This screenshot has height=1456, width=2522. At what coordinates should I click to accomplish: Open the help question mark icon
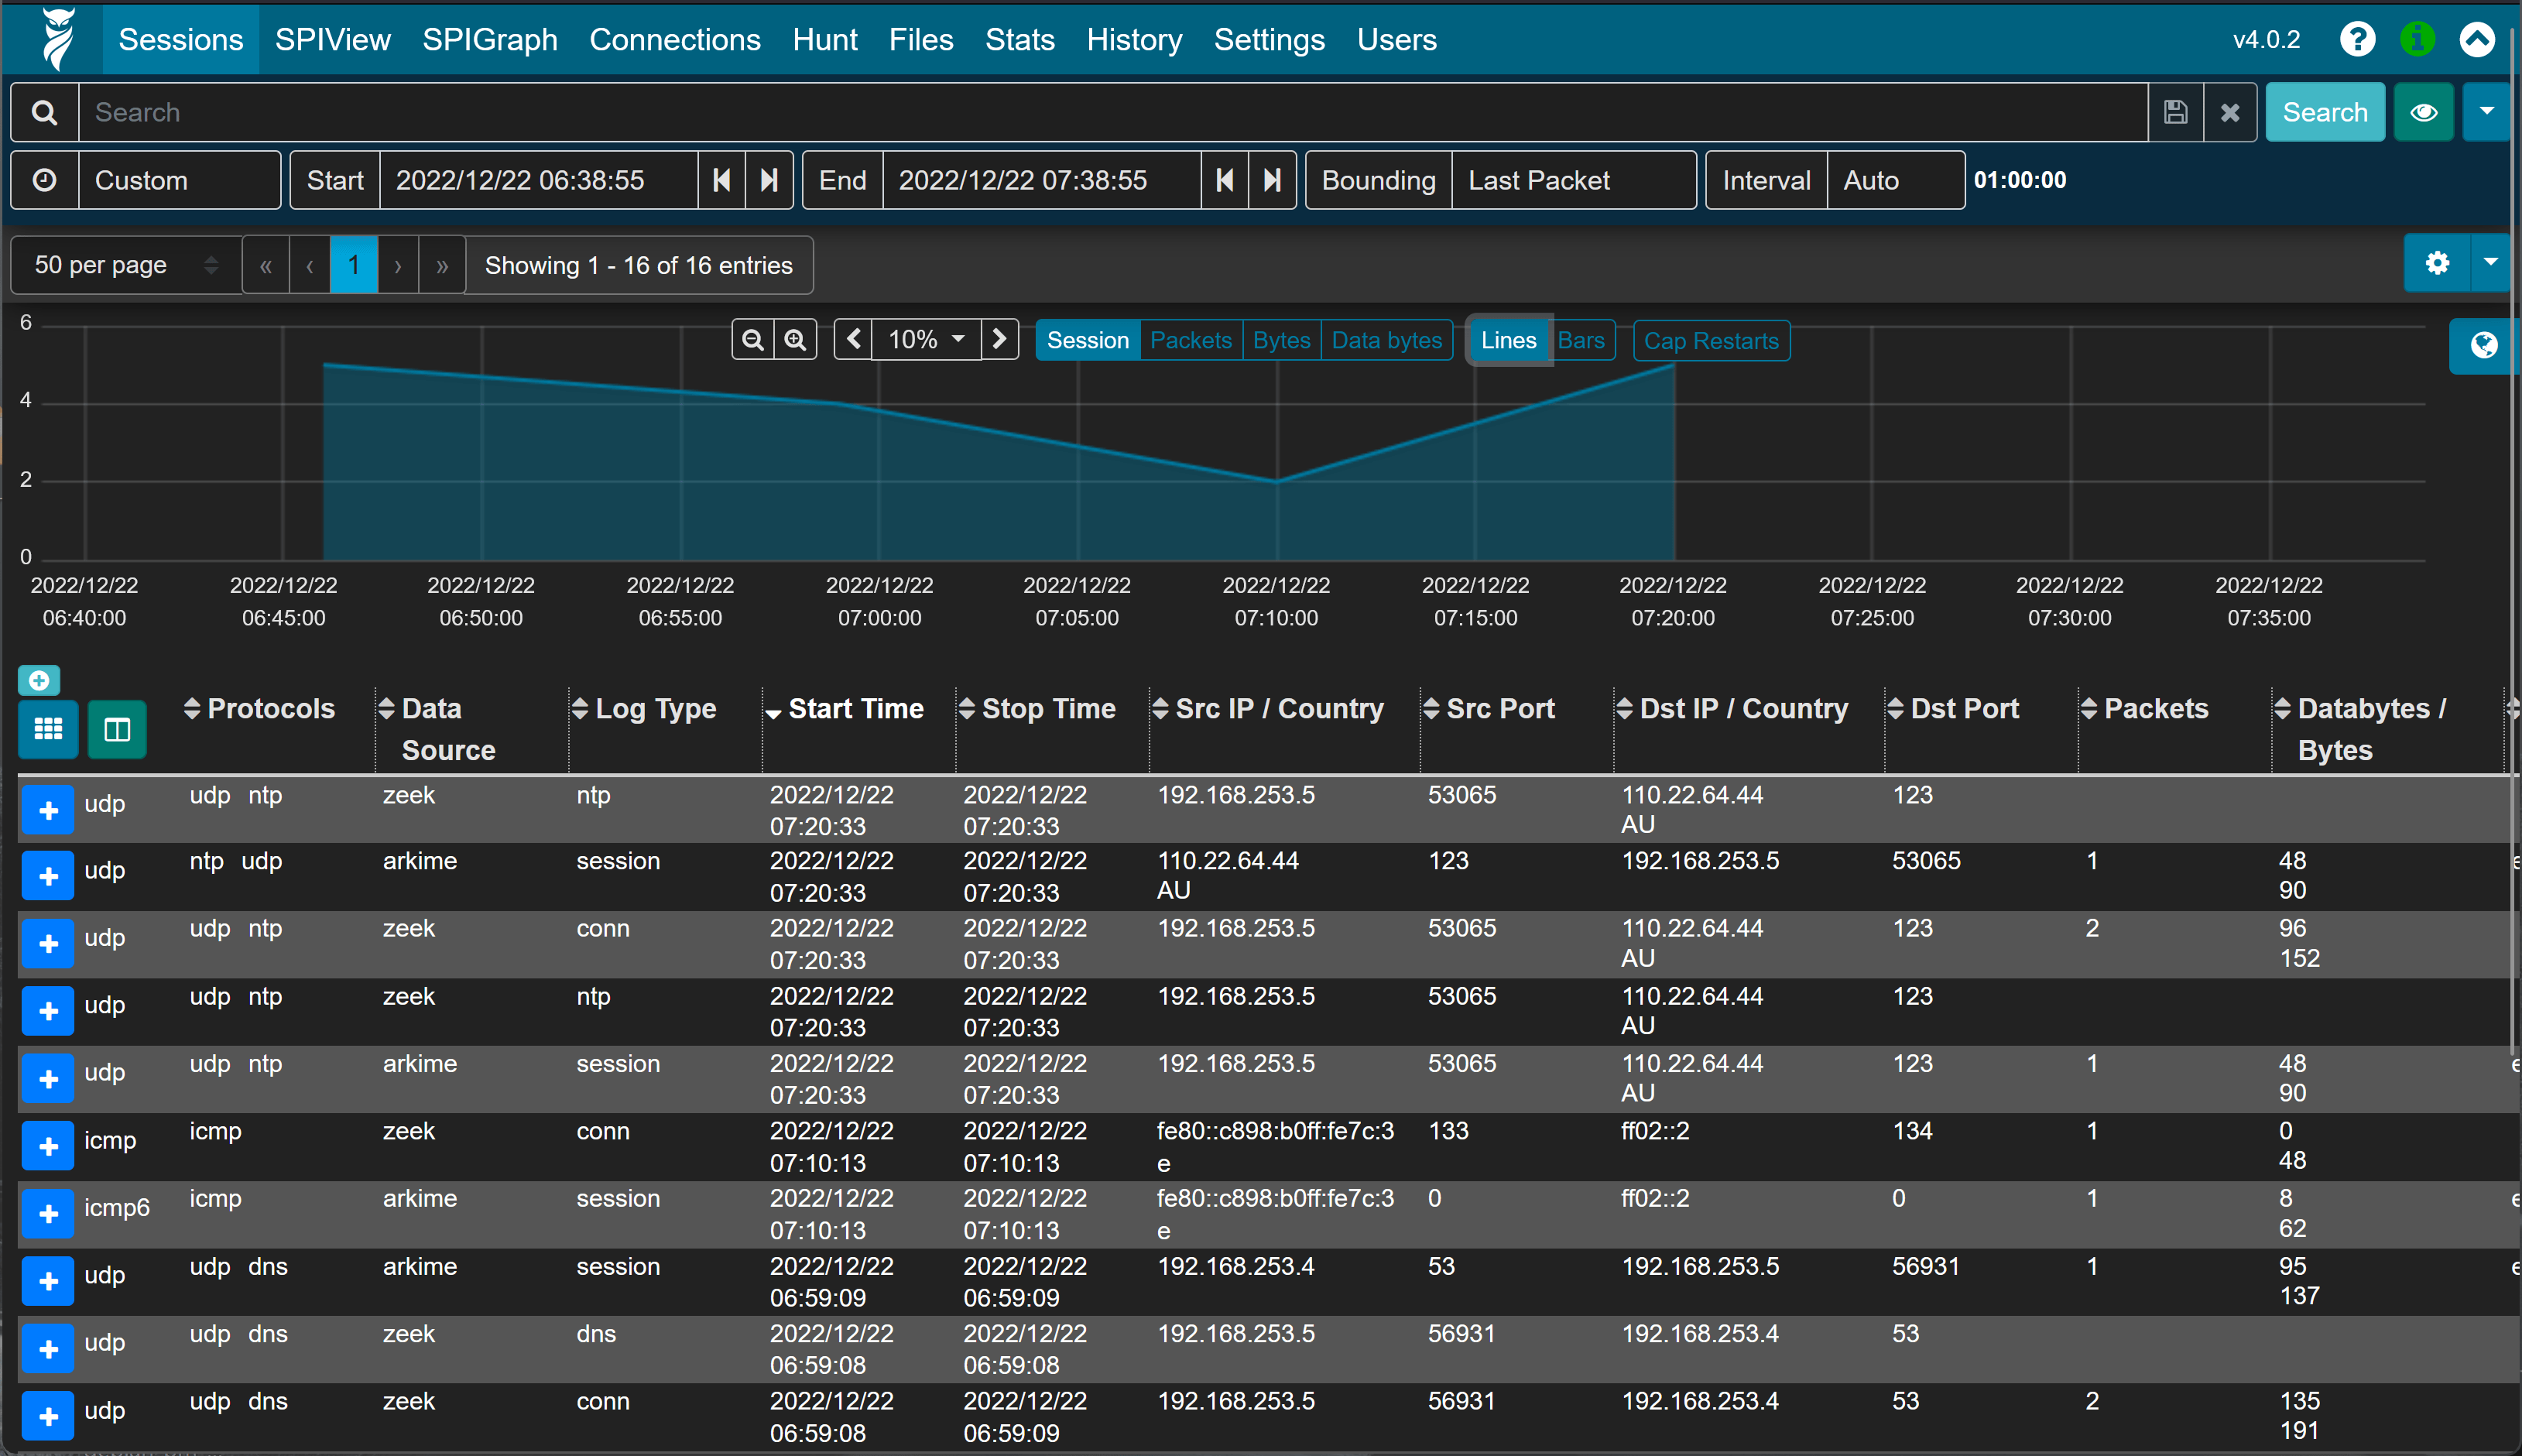tap(2357, 40)
